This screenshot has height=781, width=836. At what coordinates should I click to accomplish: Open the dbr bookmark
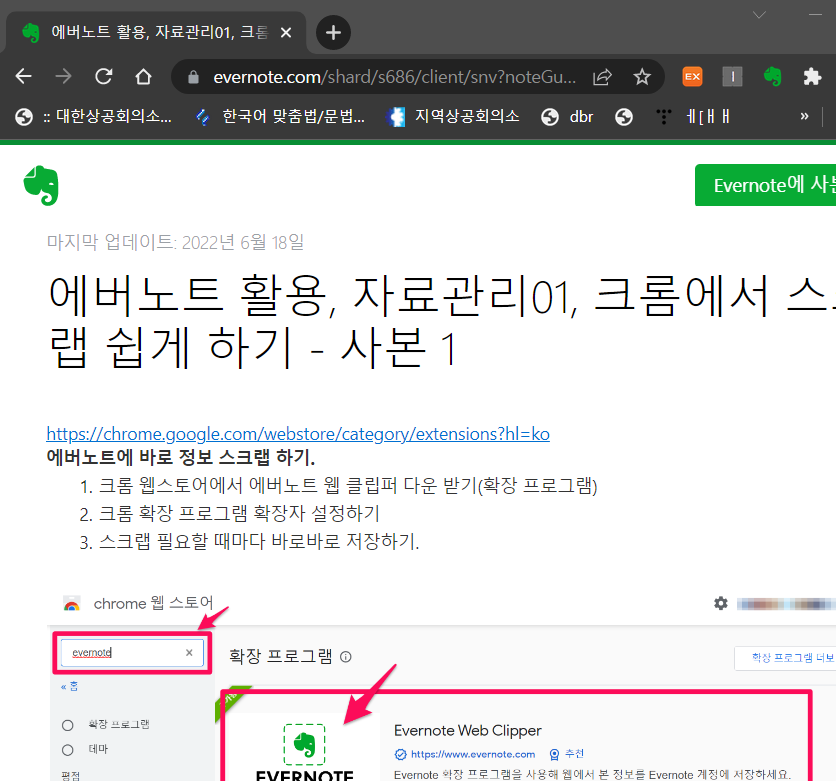click(567, 116)
